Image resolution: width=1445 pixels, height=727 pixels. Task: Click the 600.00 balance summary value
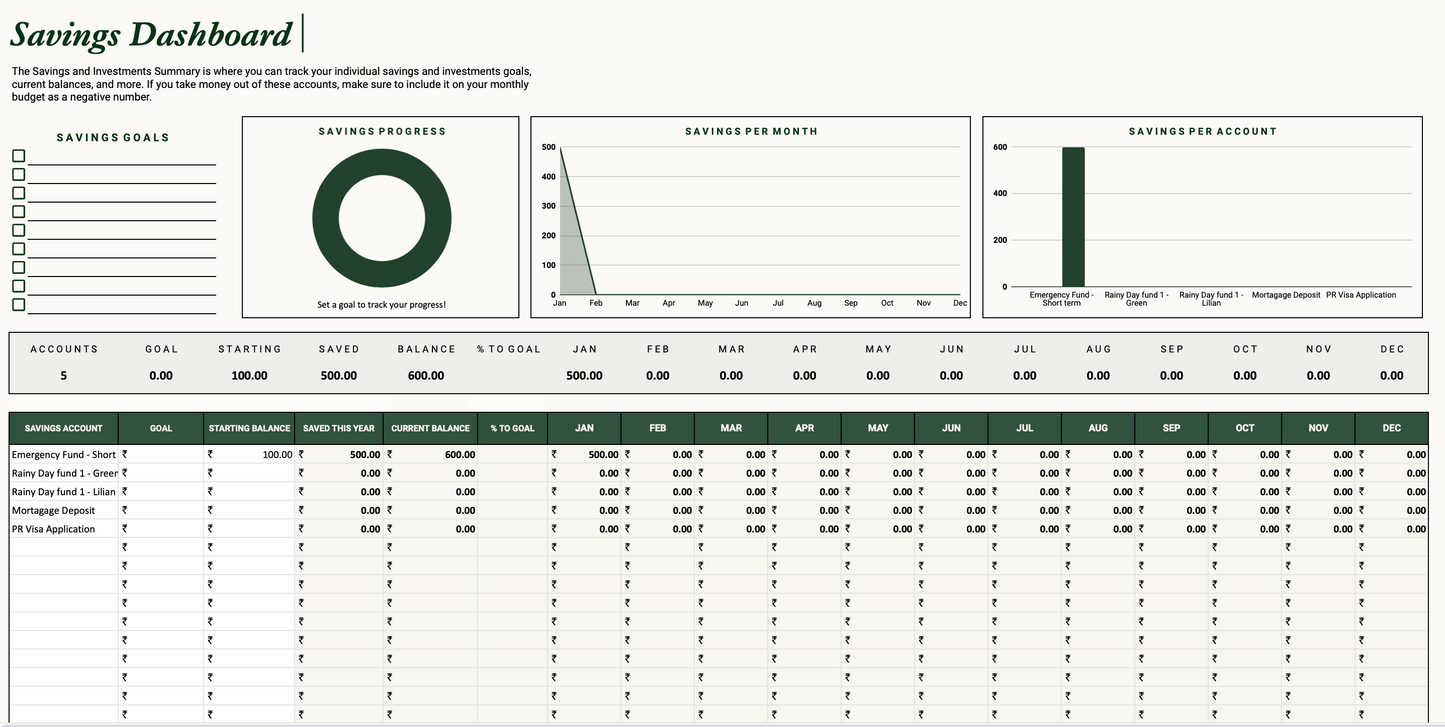coord(426,376)
